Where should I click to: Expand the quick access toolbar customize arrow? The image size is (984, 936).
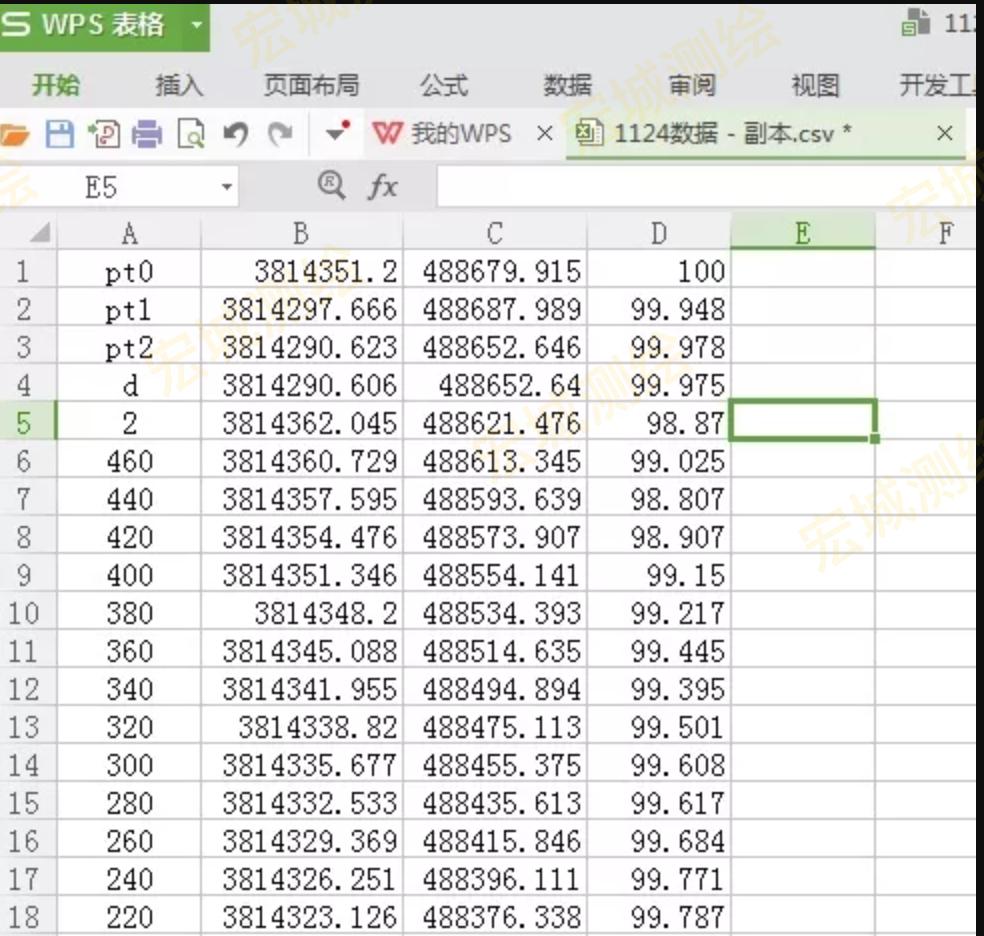[x=337, y=133]
